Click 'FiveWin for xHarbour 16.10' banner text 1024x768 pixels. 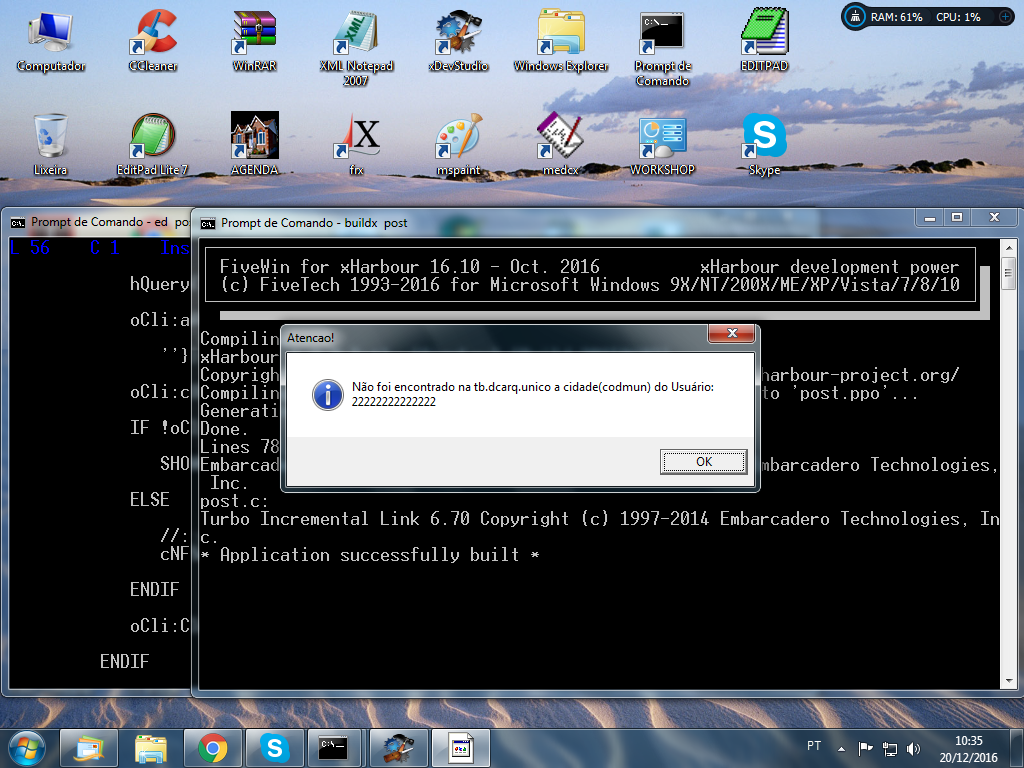(409, 267)
